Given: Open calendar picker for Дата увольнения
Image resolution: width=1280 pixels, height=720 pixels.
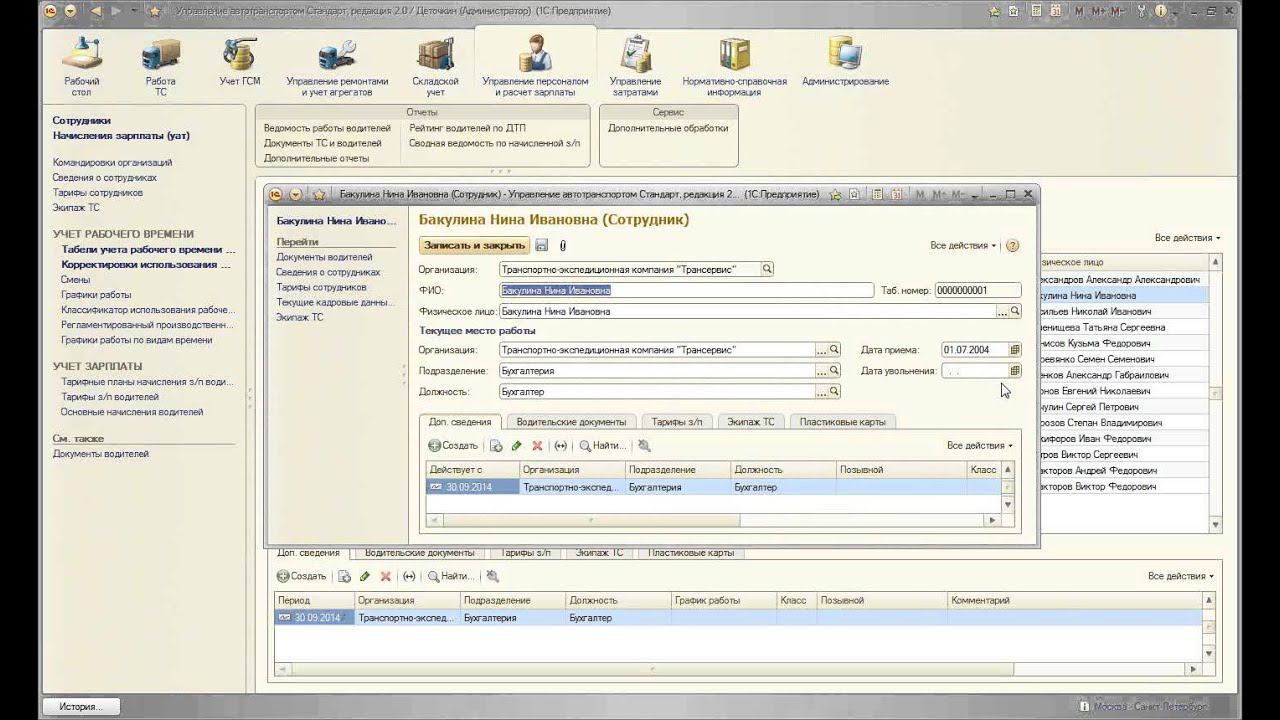Looking at the screenshot, I should click(1015, 371).
